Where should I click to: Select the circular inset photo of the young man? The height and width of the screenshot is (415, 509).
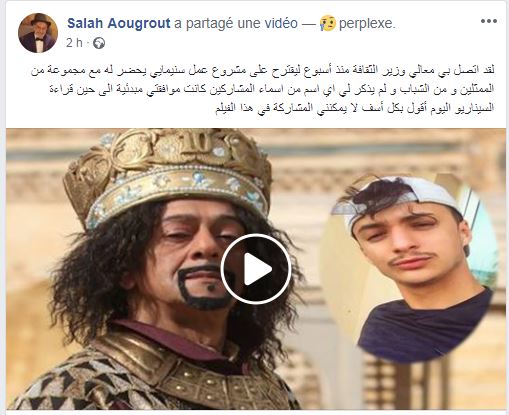click(409, 268)
